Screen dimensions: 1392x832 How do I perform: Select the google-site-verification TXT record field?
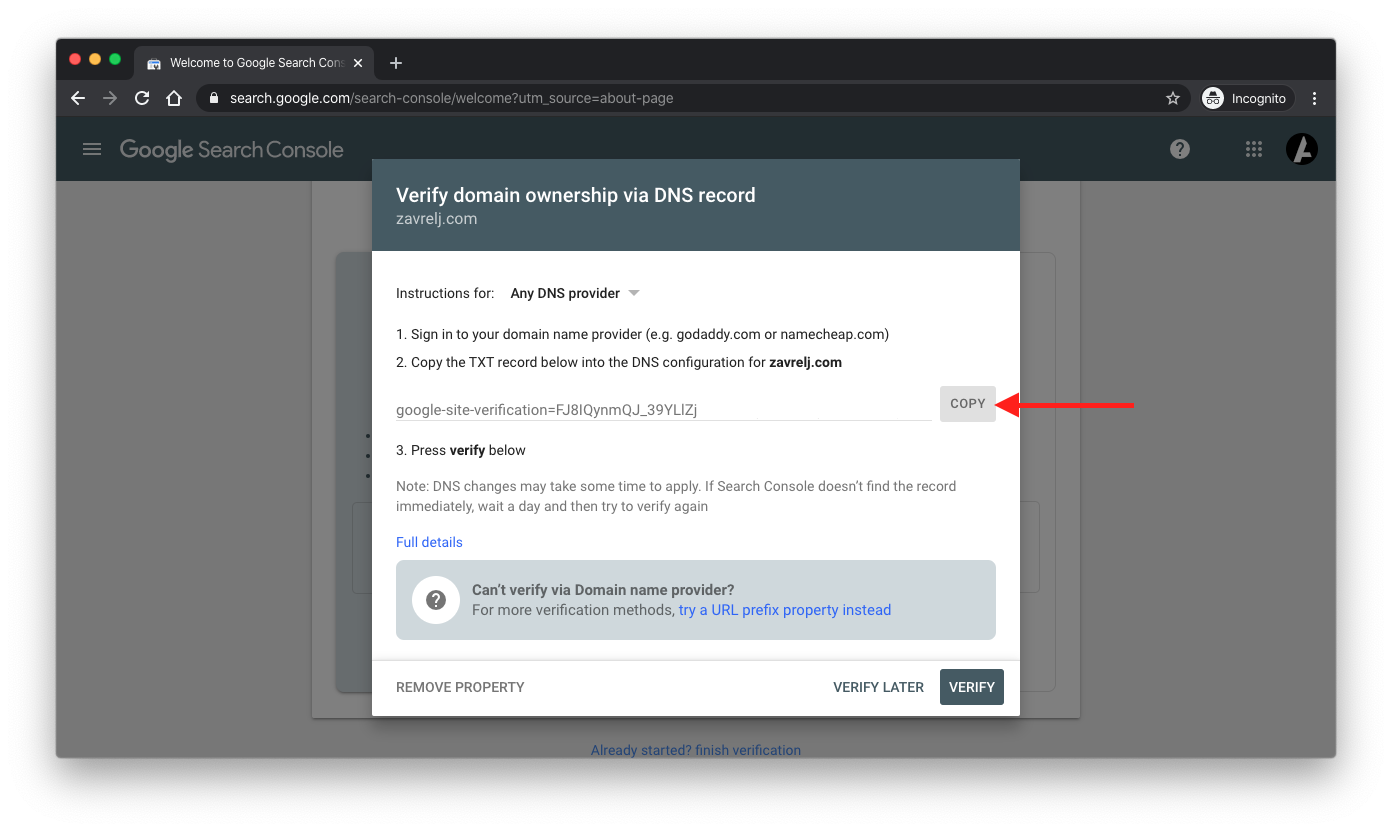click(x=663, y=409)
